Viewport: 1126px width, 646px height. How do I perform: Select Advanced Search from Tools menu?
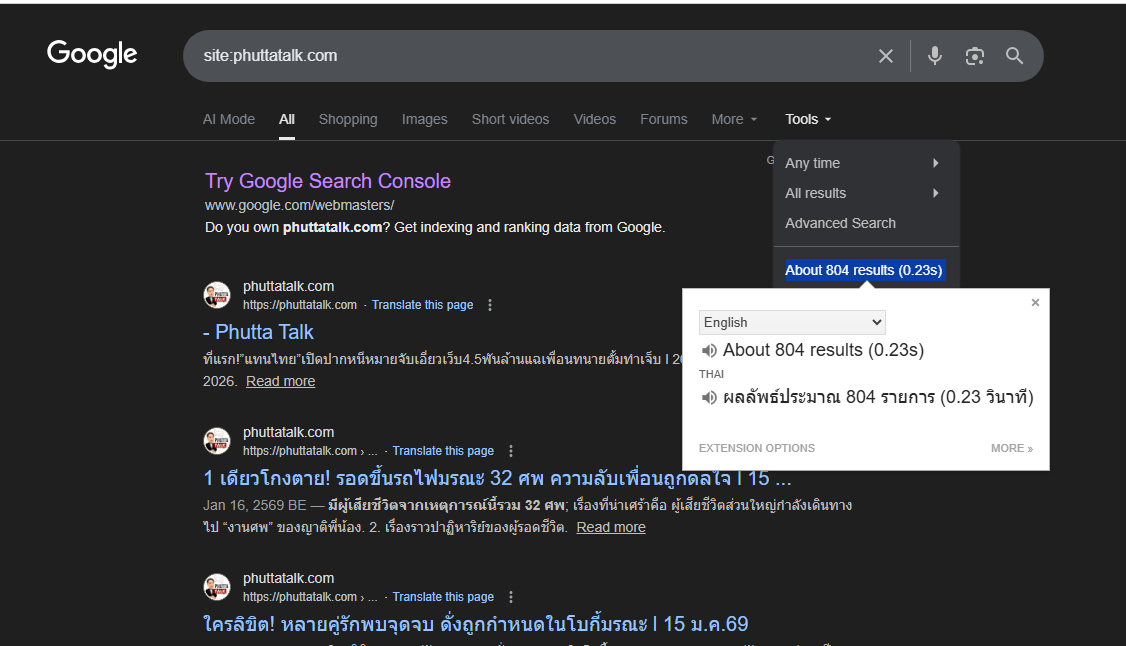coord(840,223)
